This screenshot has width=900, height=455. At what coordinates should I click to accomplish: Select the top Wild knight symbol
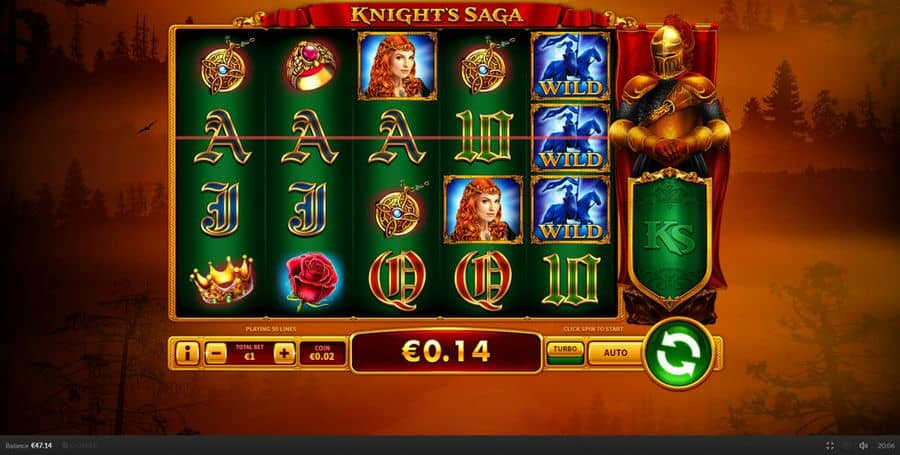tap(571, 65)
